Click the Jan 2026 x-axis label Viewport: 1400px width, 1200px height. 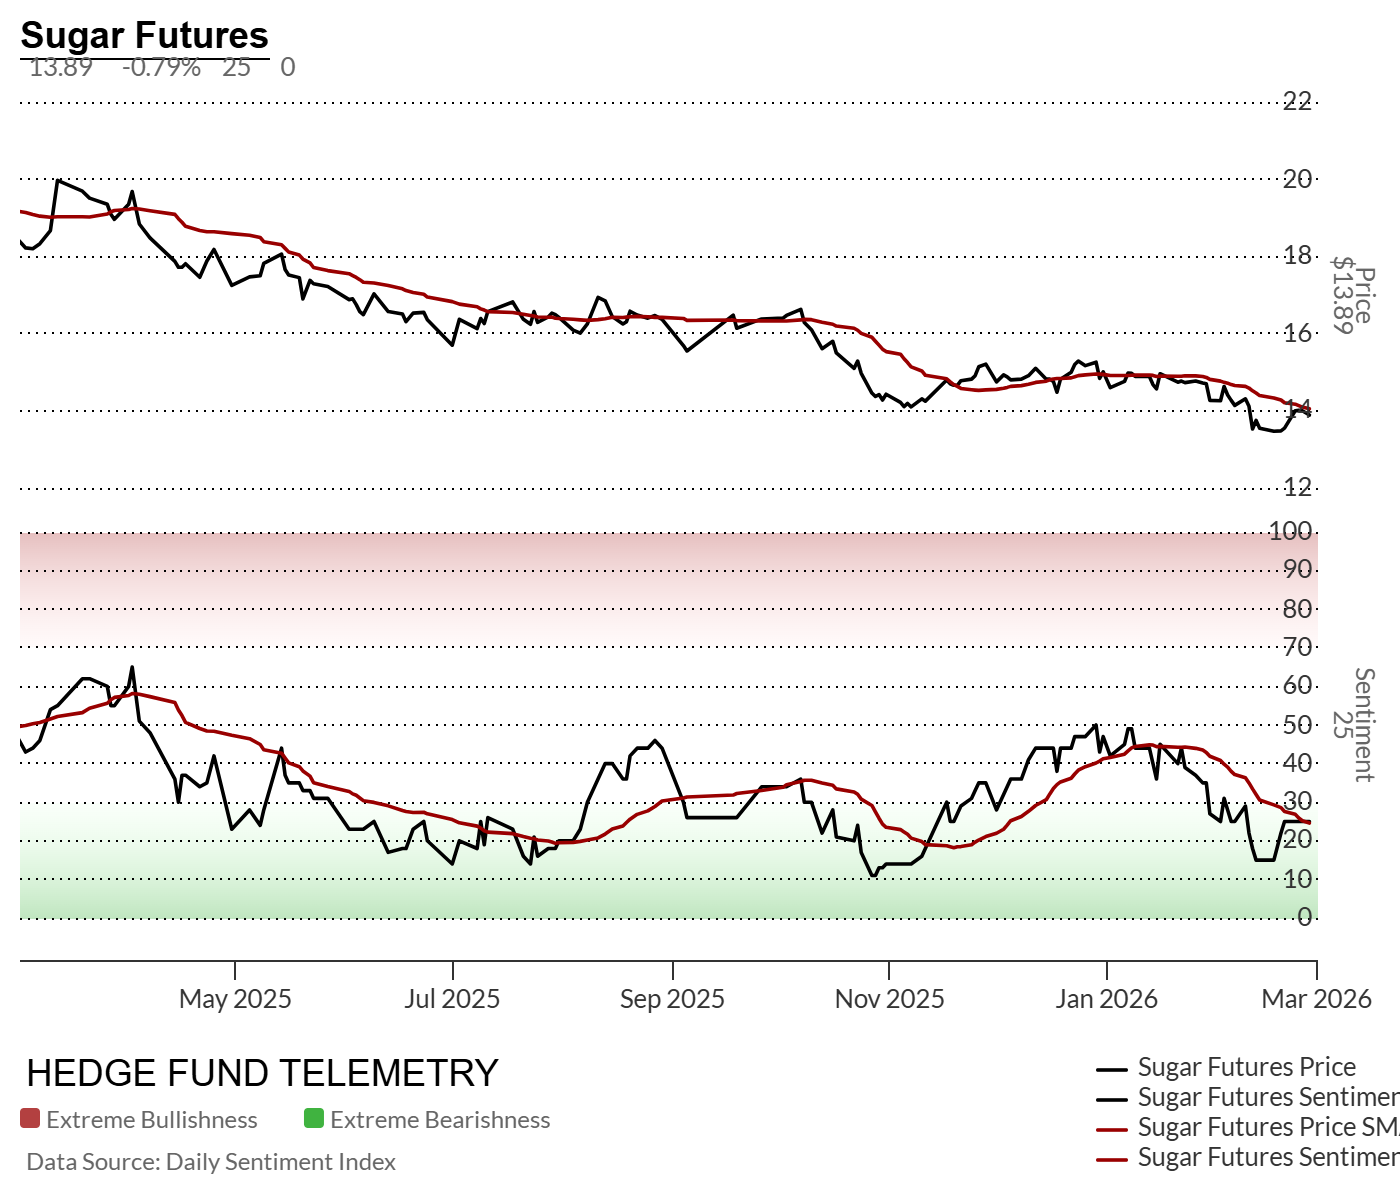point(1106,998)
